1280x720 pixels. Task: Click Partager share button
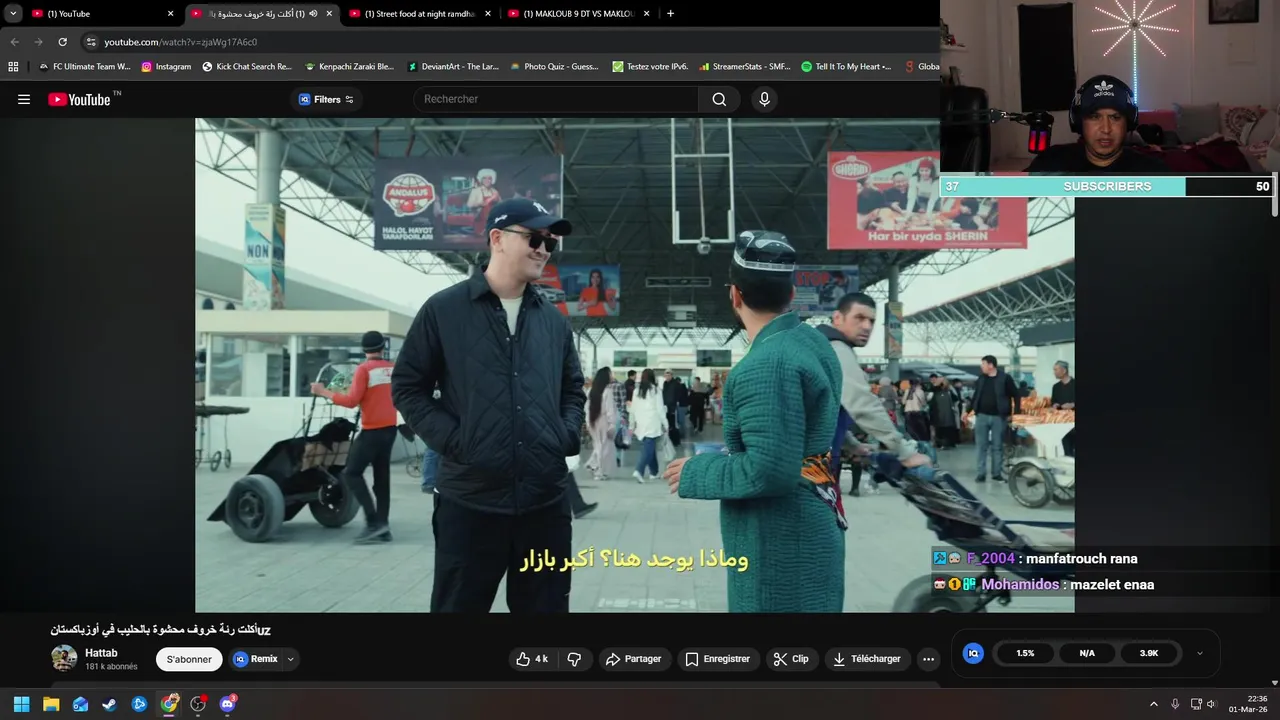click(632, 659)
